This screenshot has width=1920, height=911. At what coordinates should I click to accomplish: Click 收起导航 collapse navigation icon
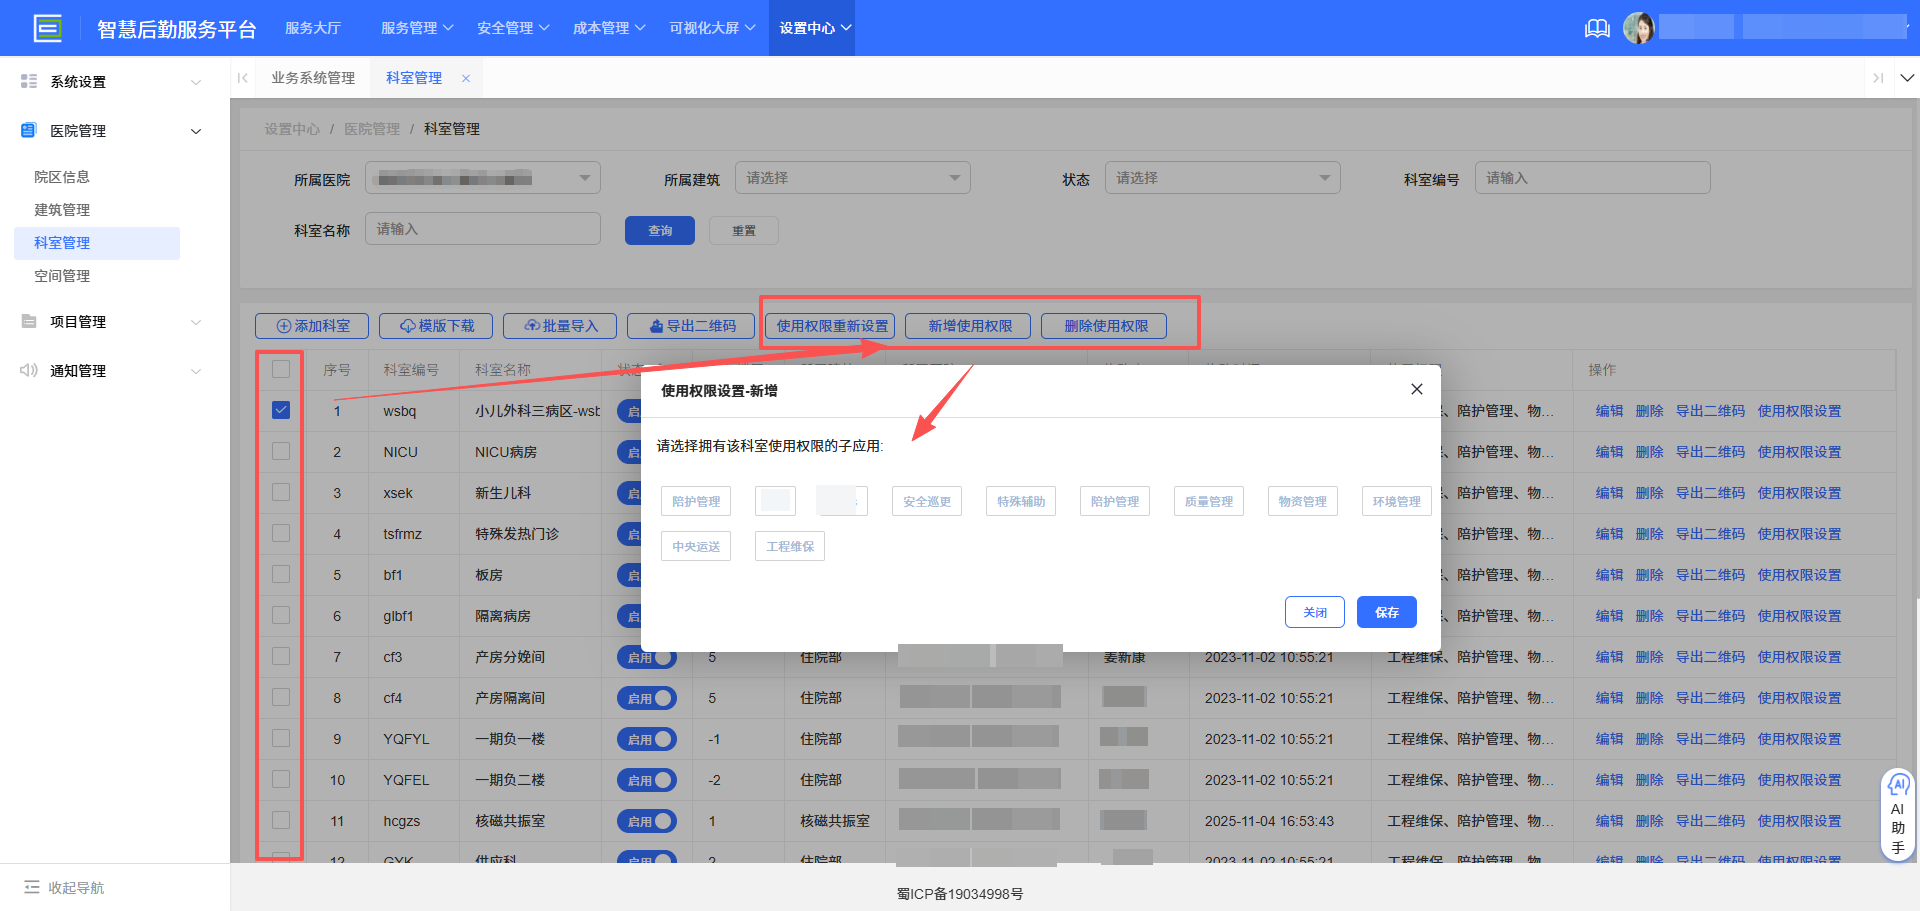pyautogui.click(x=32, y=887)
